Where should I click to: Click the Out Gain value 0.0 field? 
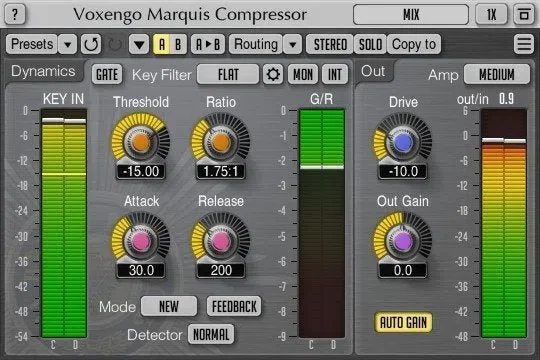(x=403, y=270)
